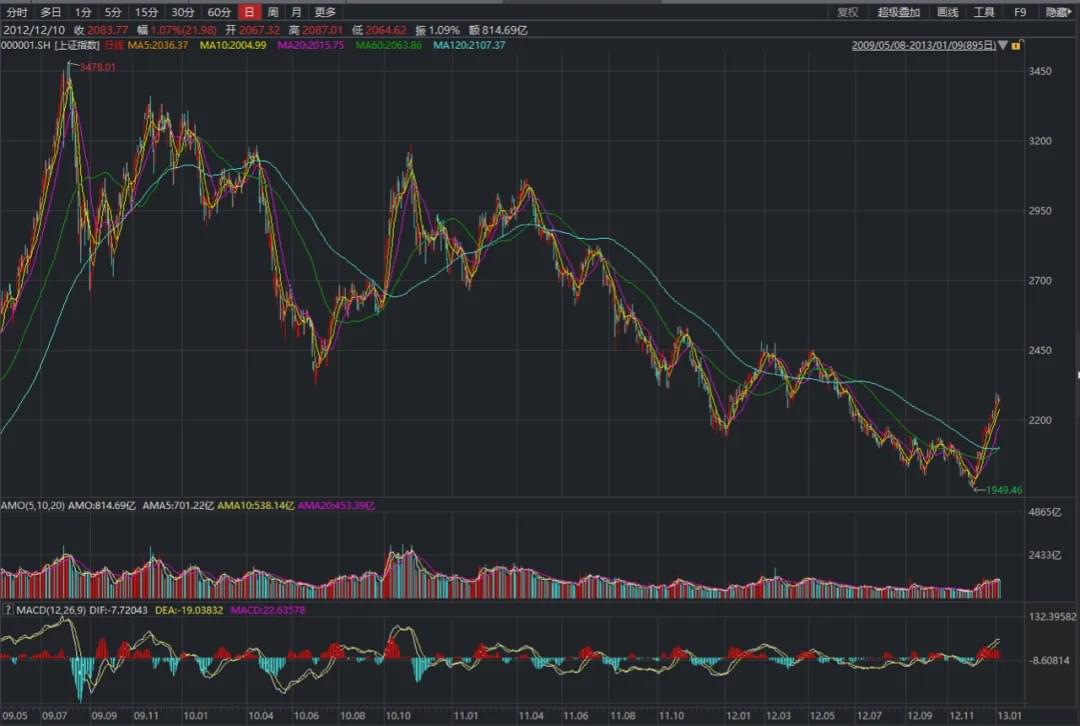Collapse side panel with 隐藏 arrow
1080x726 pixels.
[1059, 12]
